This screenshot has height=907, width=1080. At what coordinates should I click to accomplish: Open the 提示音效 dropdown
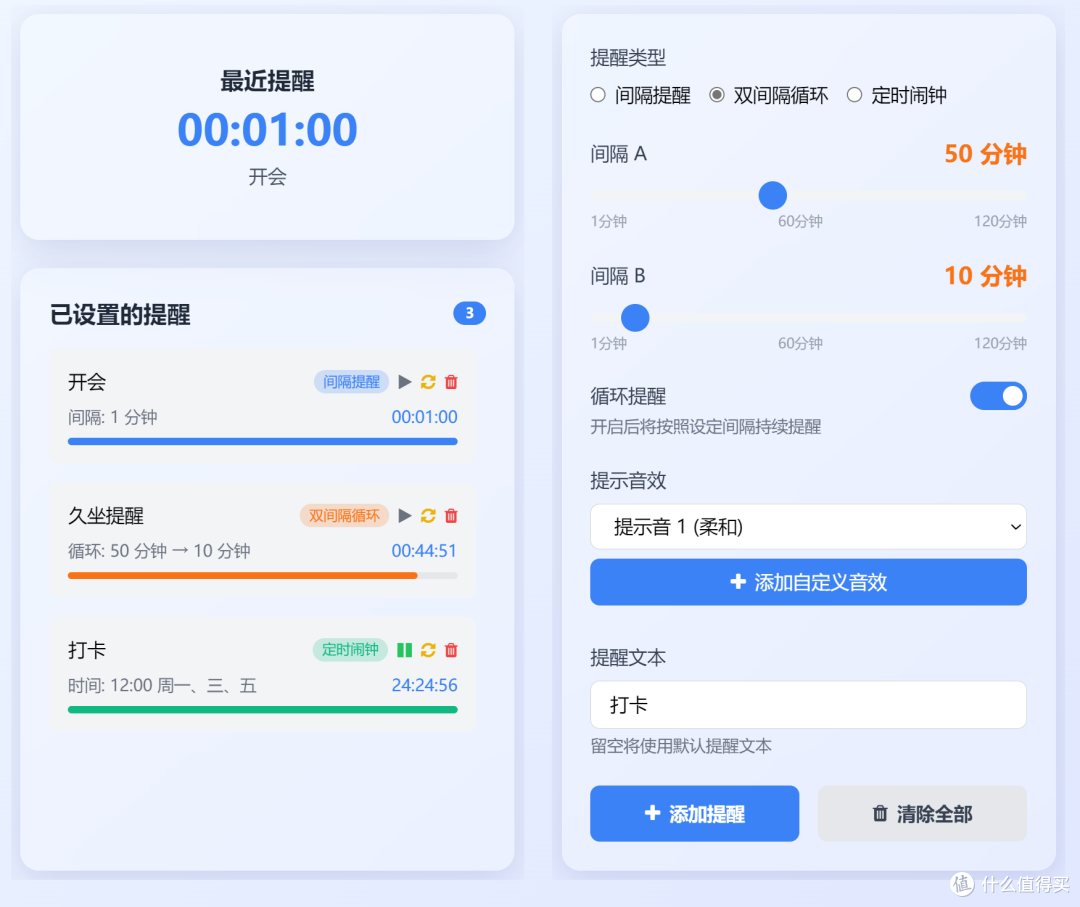point(808,527)
